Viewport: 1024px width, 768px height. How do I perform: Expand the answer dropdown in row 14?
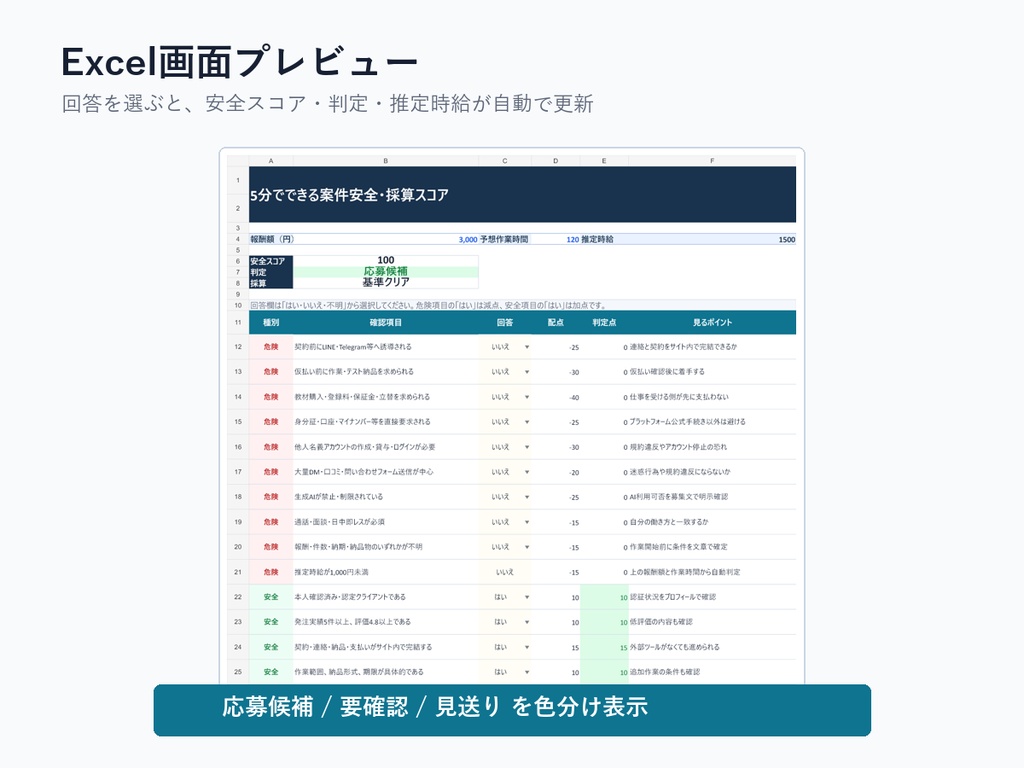(x=527, y=397)
